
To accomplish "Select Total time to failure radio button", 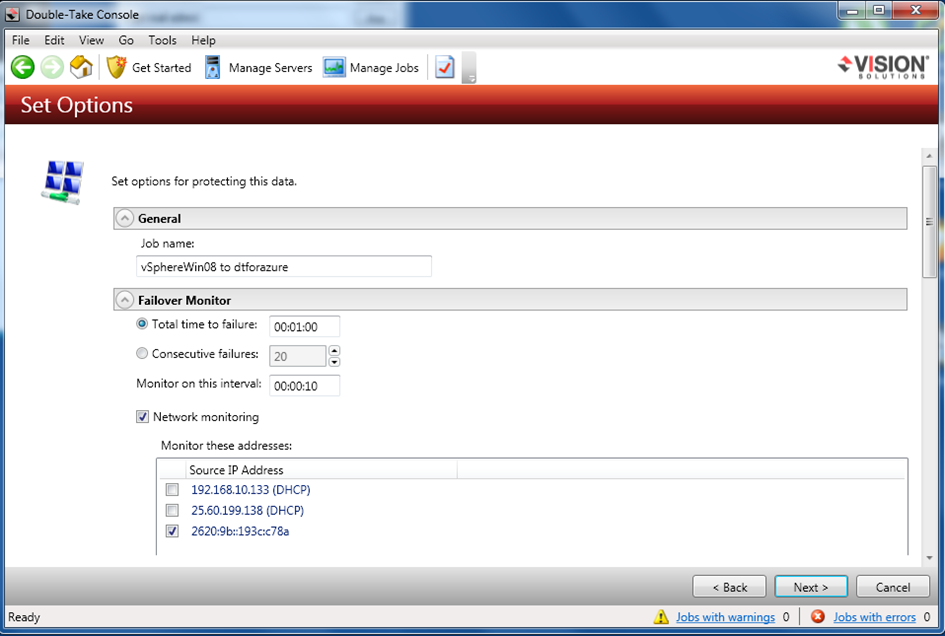I will [142, 324].
